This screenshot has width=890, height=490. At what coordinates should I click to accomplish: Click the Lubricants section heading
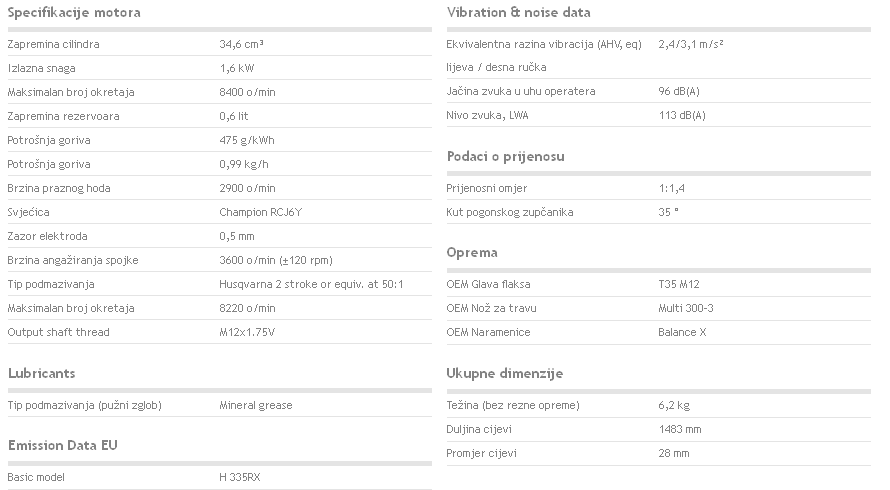coord(41,373)
